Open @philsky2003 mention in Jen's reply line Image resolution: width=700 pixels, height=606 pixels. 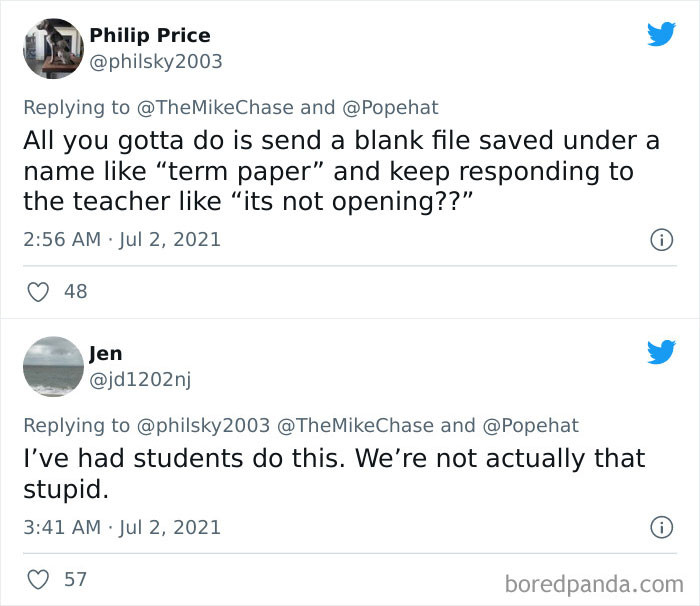tap(198, 425)
